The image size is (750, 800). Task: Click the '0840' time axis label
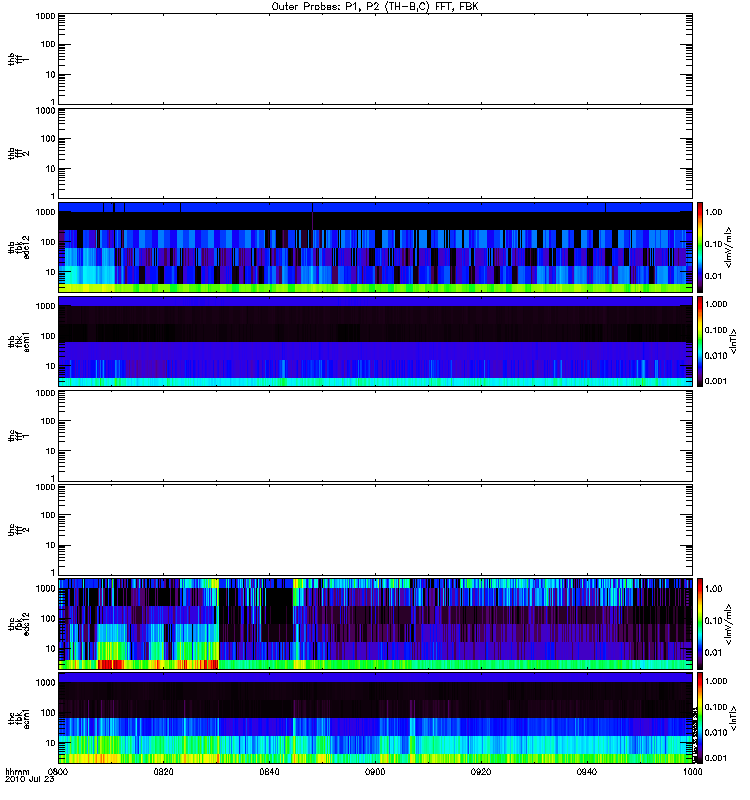(269, 771)
